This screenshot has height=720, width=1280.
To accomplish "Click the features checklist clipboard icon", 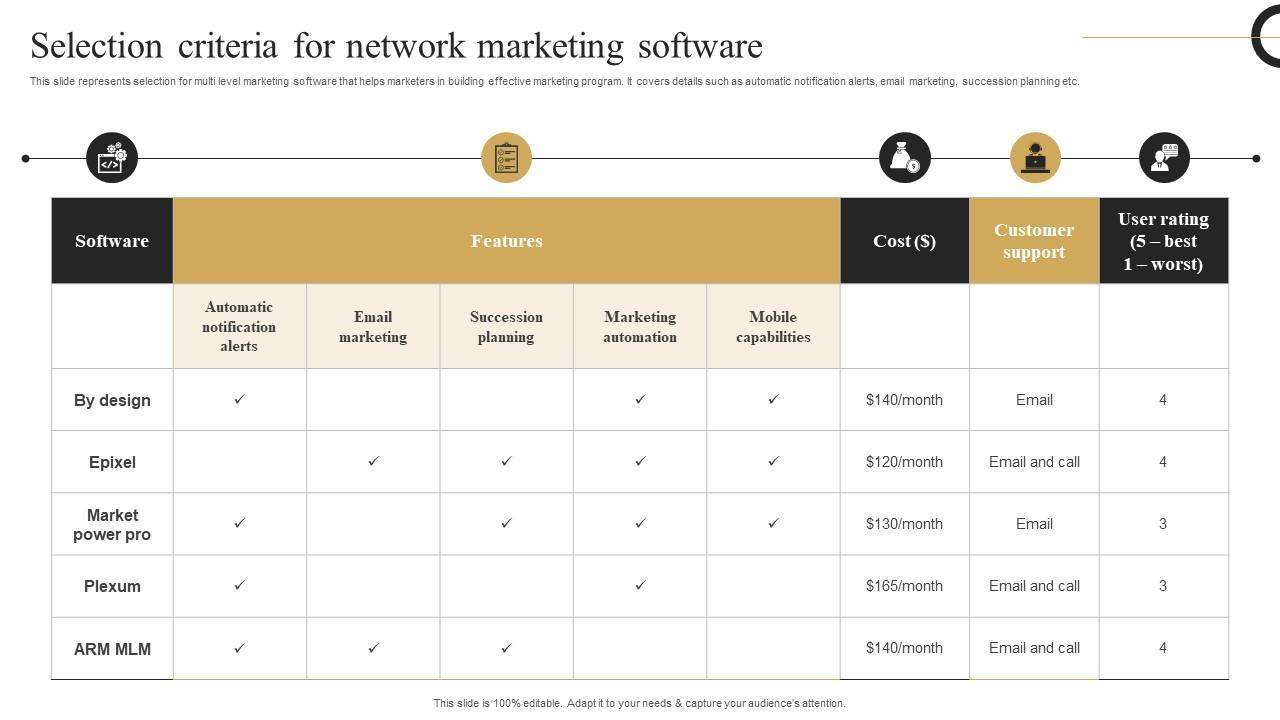I will 506,158.
